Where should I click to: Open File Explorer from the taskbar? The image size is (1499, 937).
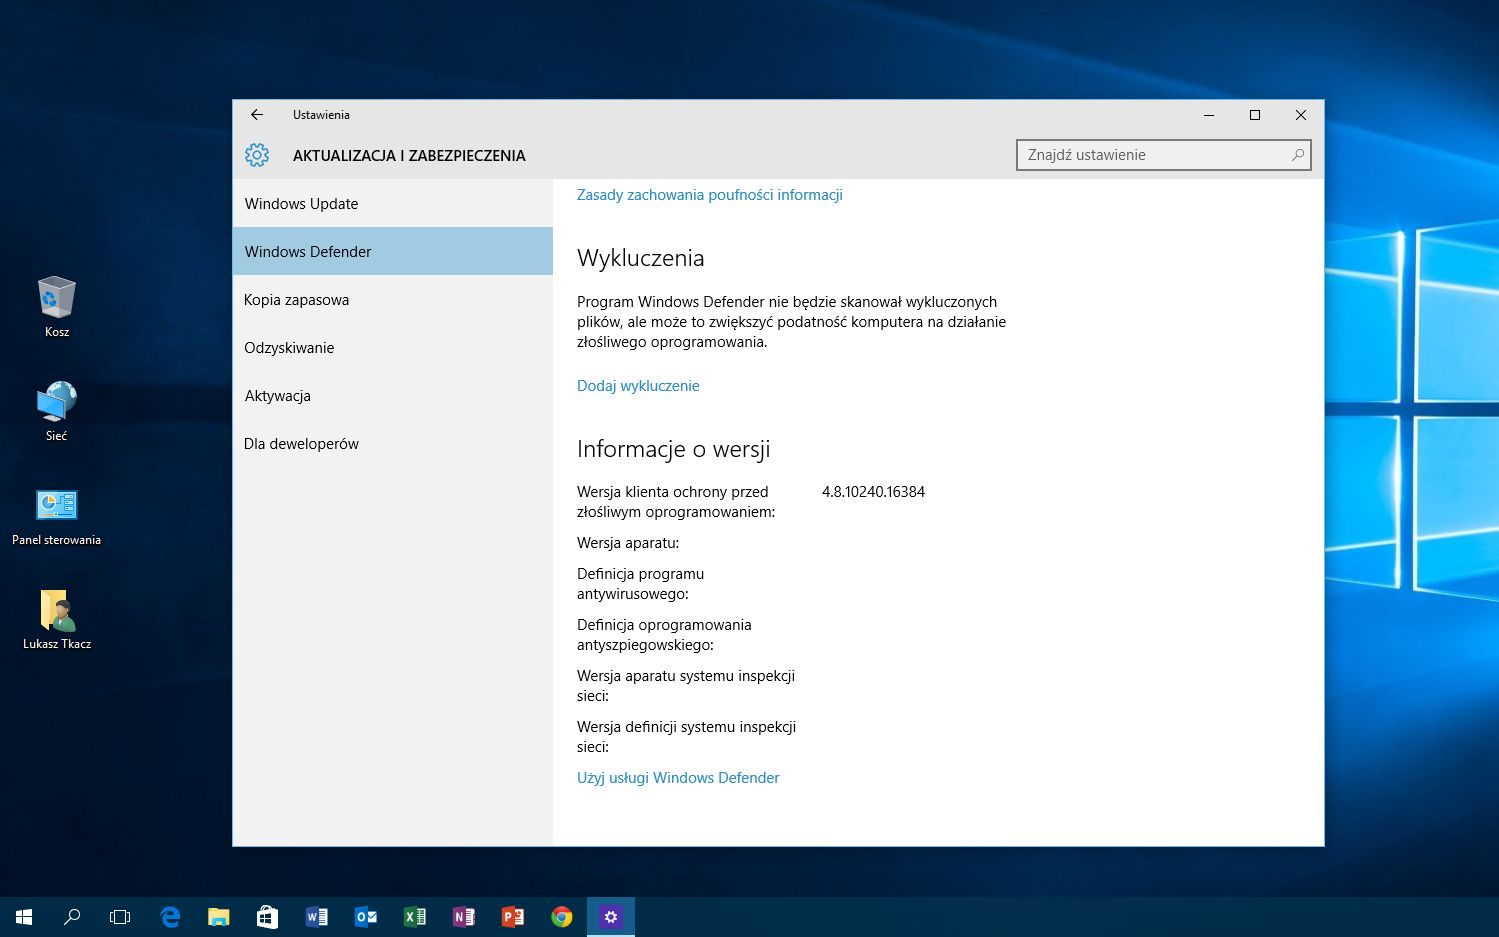(218, 916)
